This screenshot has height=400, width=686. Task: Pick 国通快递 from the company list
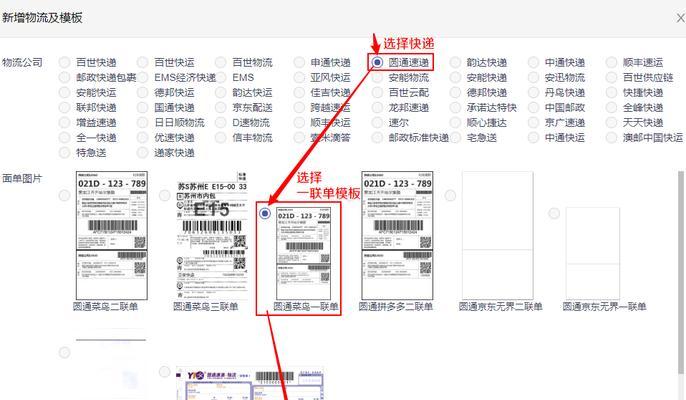143,108
